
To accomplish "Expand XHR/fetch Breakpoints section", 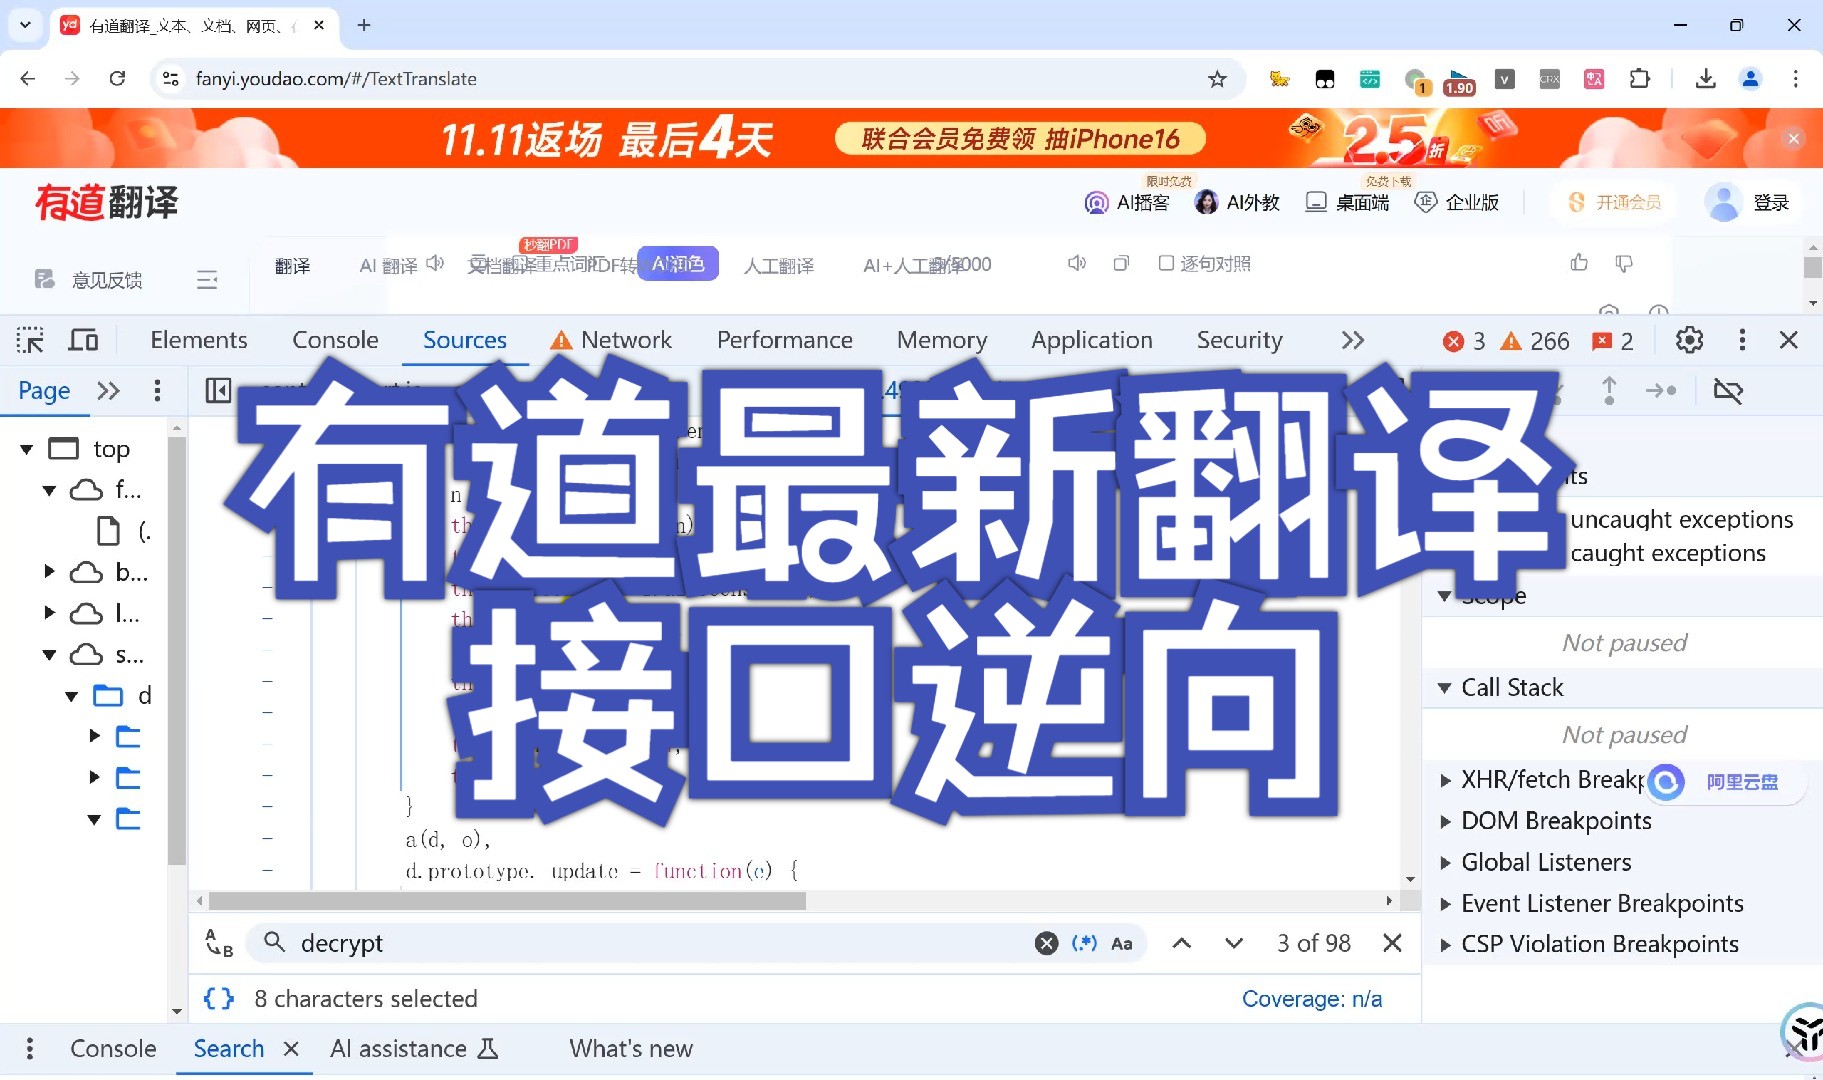I will tap(1444, 780).
